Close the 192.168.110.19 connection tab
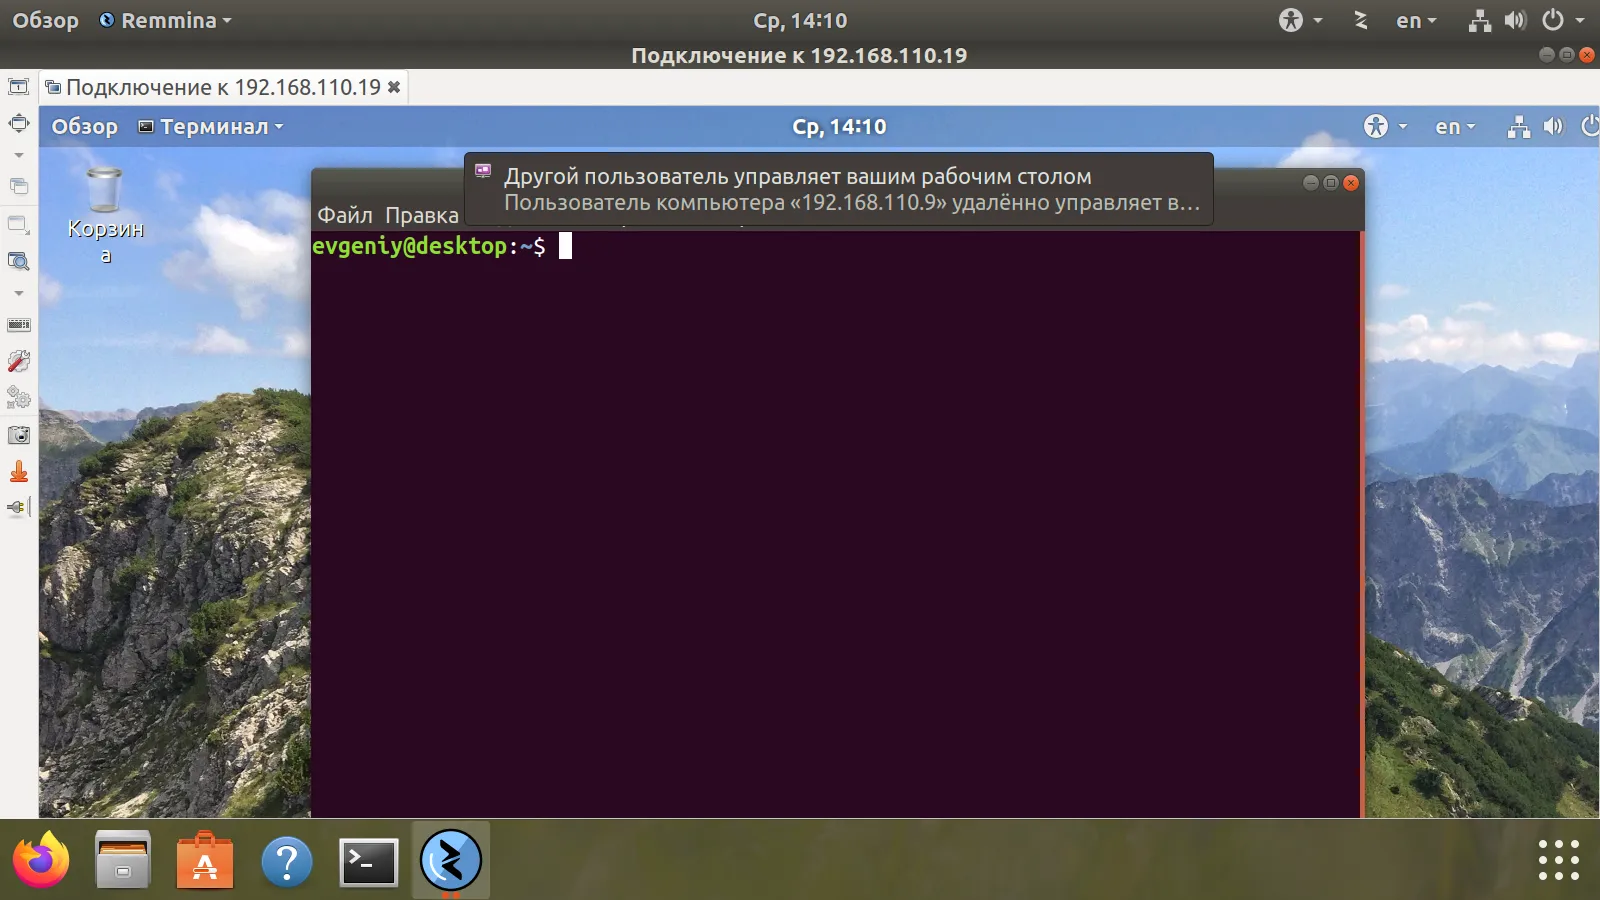 pos(394,87)
